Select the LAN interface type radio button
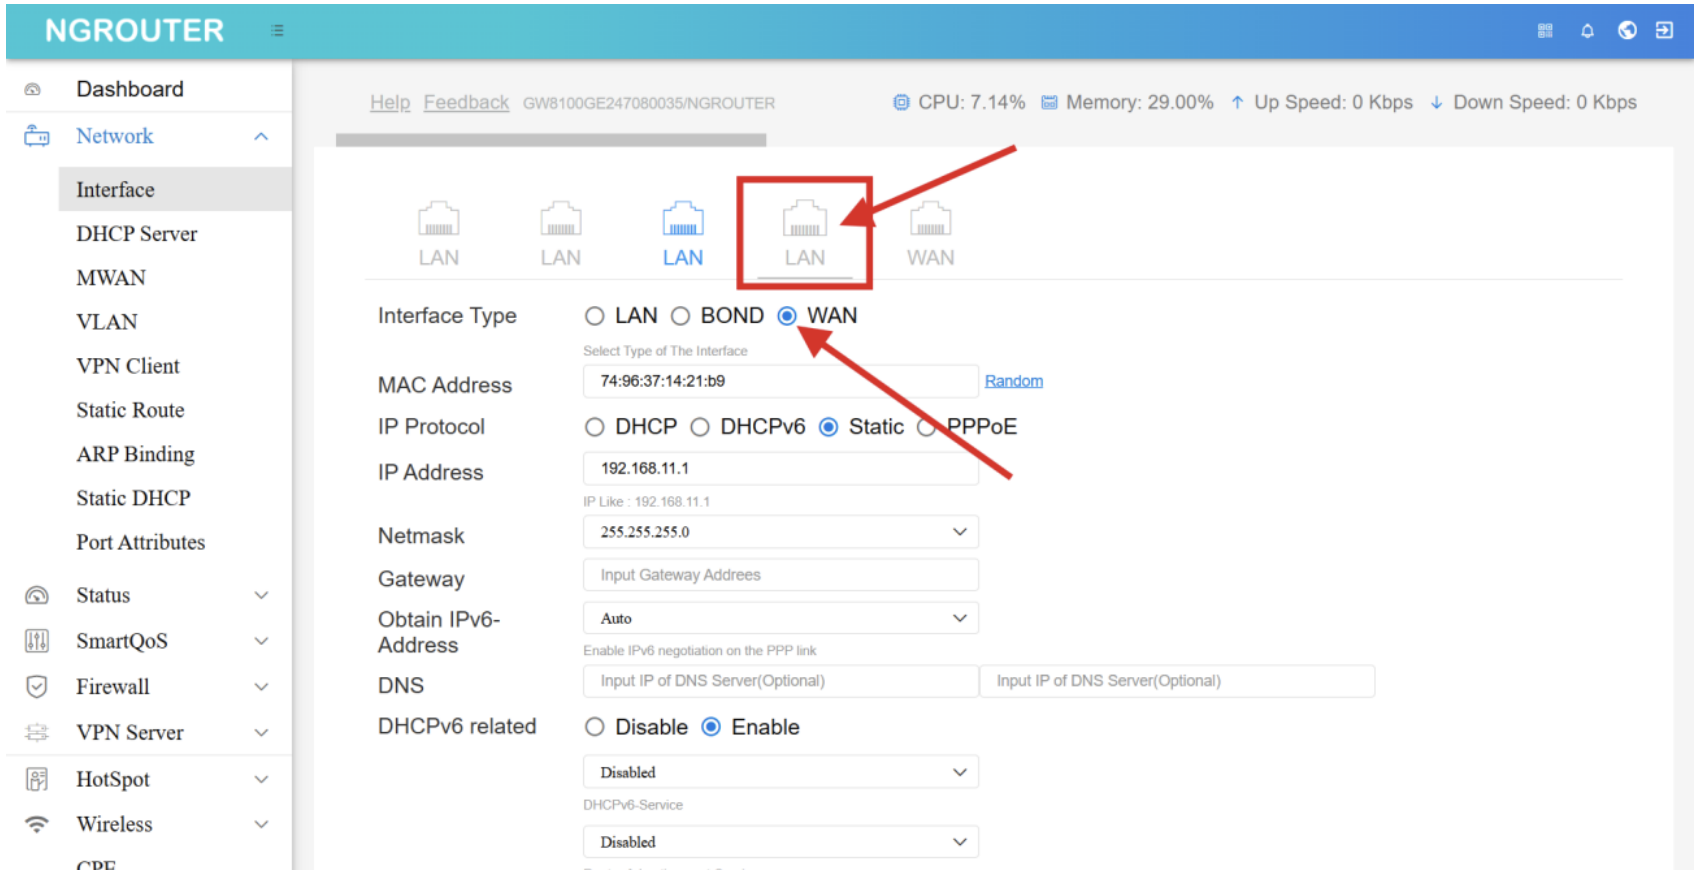This screenshot has width=1694, height=870. tap(595, 317)
